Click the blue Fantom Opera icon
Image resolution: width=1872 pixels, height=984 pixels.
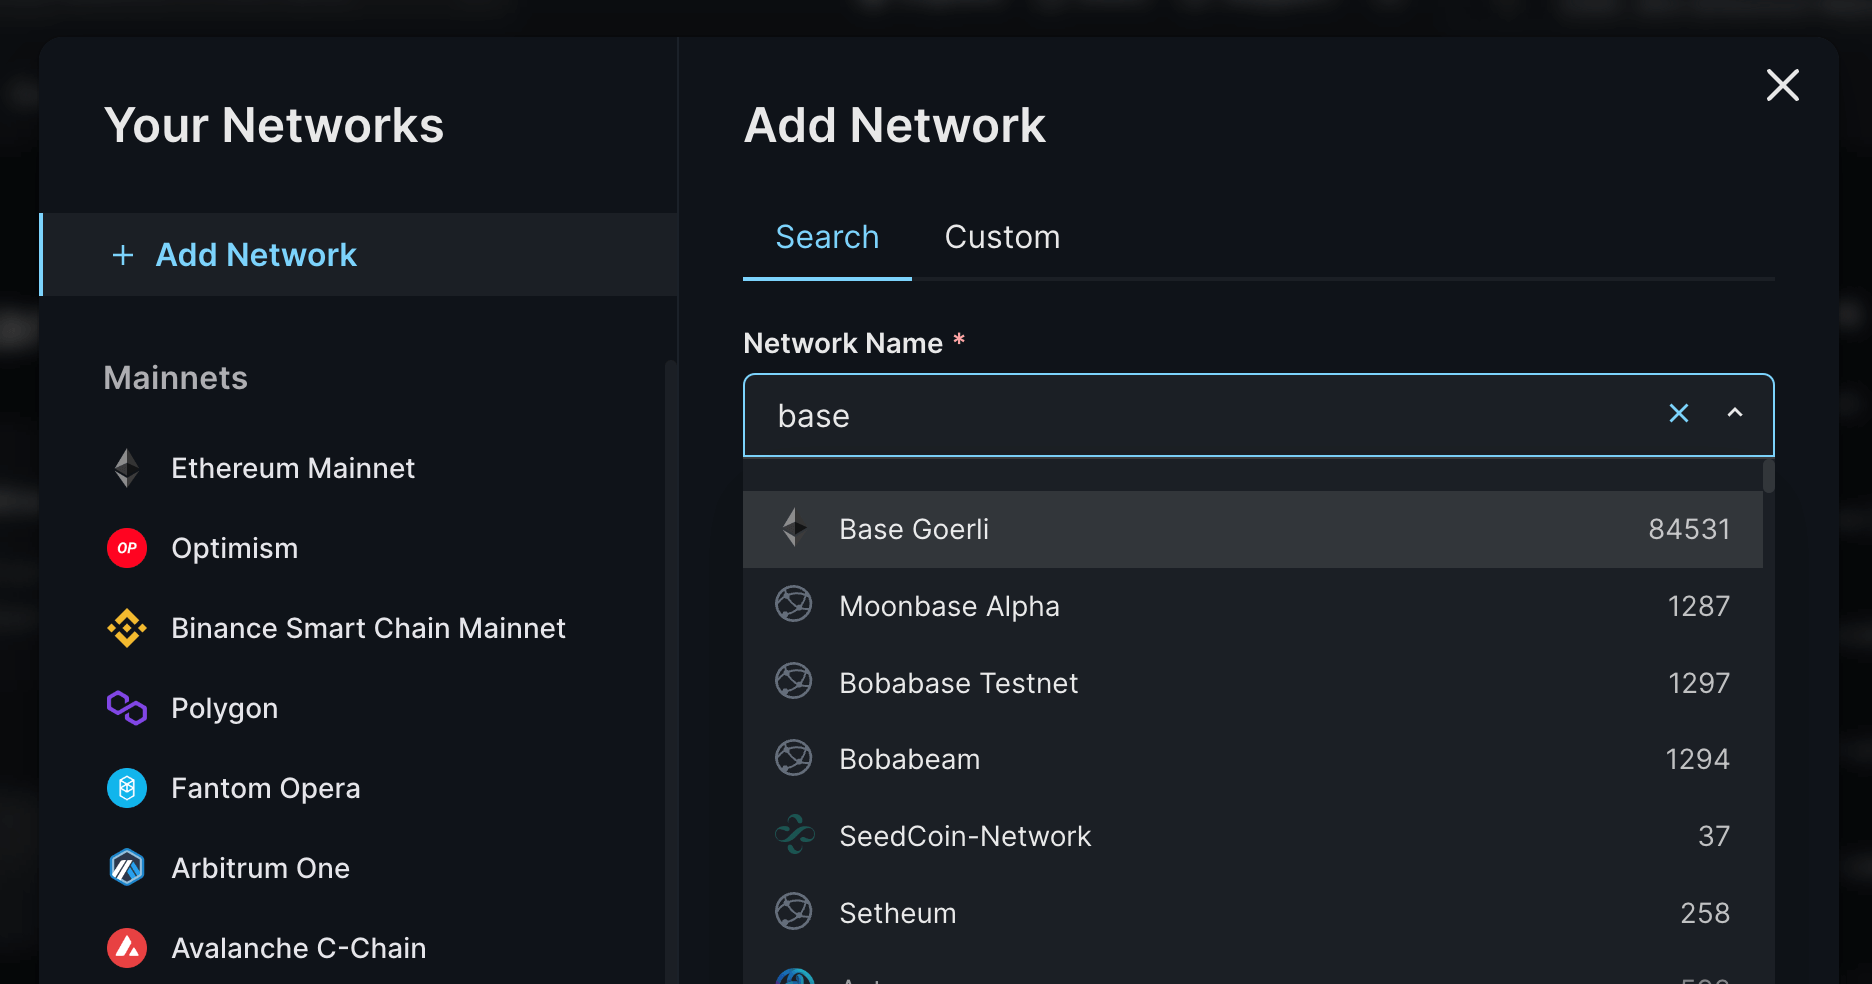coord(127,788)
